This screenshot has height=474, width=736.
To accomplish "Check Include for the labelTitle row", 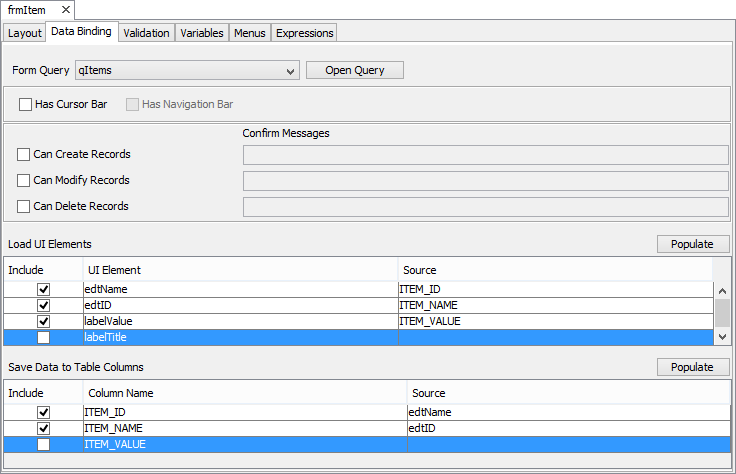I will [43, 338].
